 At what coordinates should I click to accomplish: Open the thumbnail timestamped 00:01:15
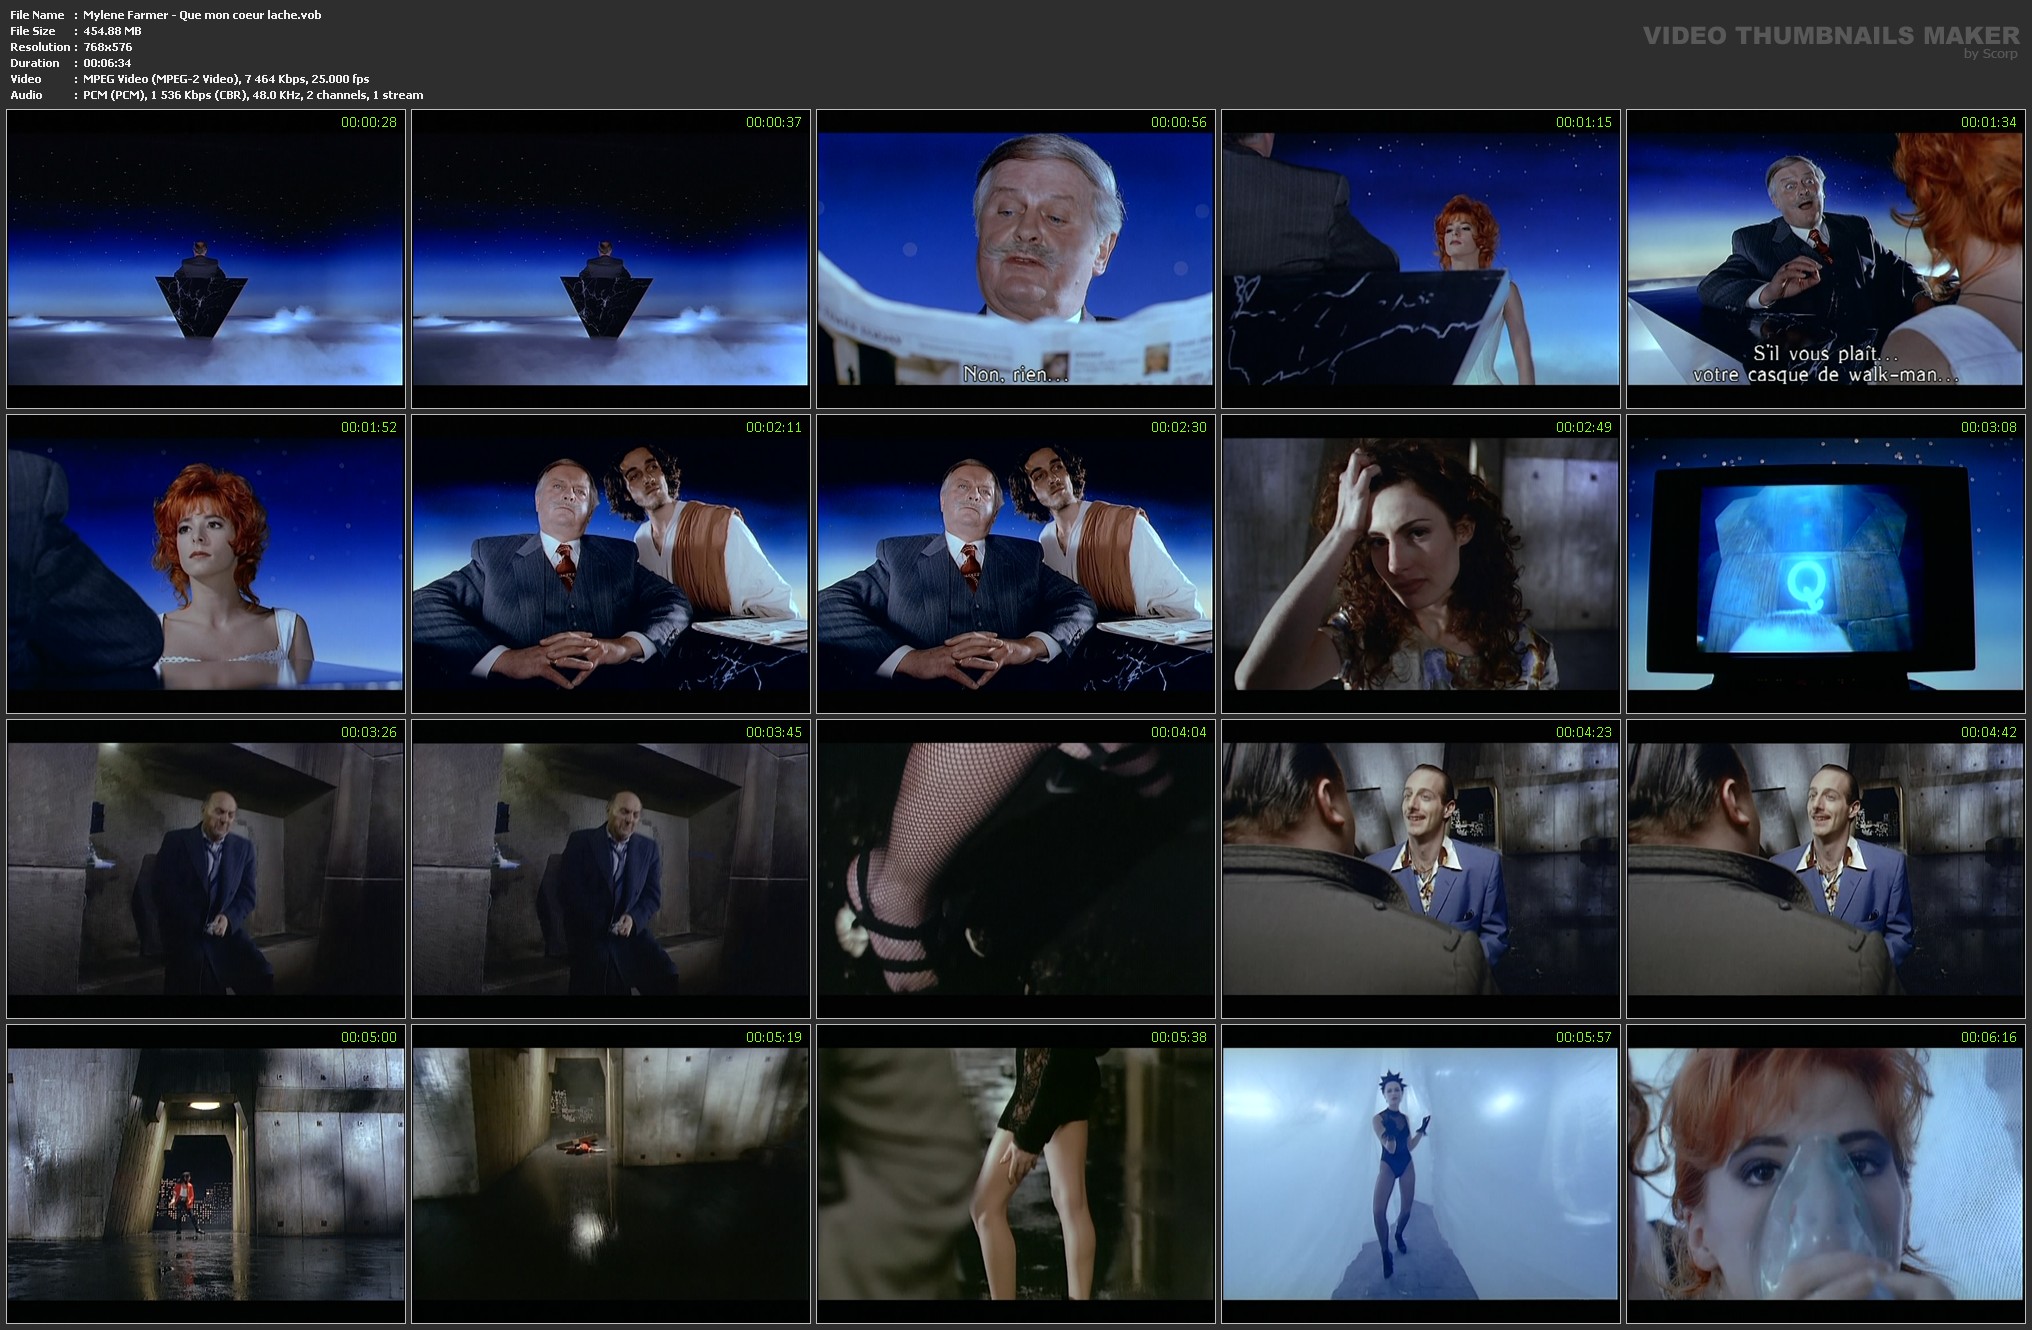click(x=1421, y=258)
